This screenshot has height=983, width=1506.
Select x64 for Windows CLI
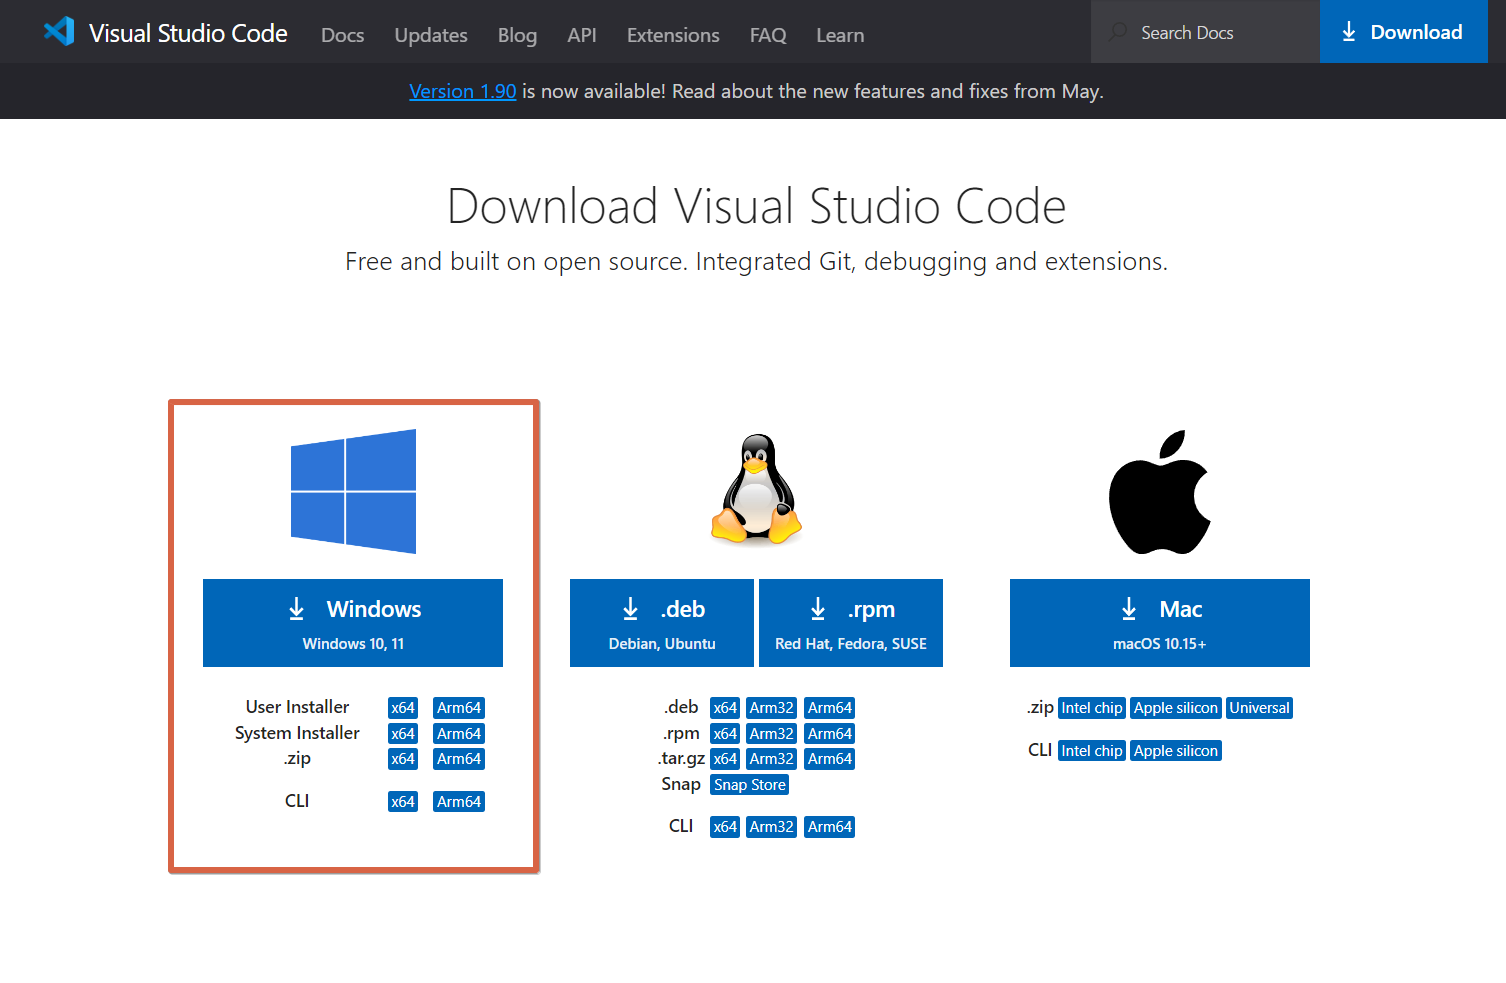coord(403,802)
